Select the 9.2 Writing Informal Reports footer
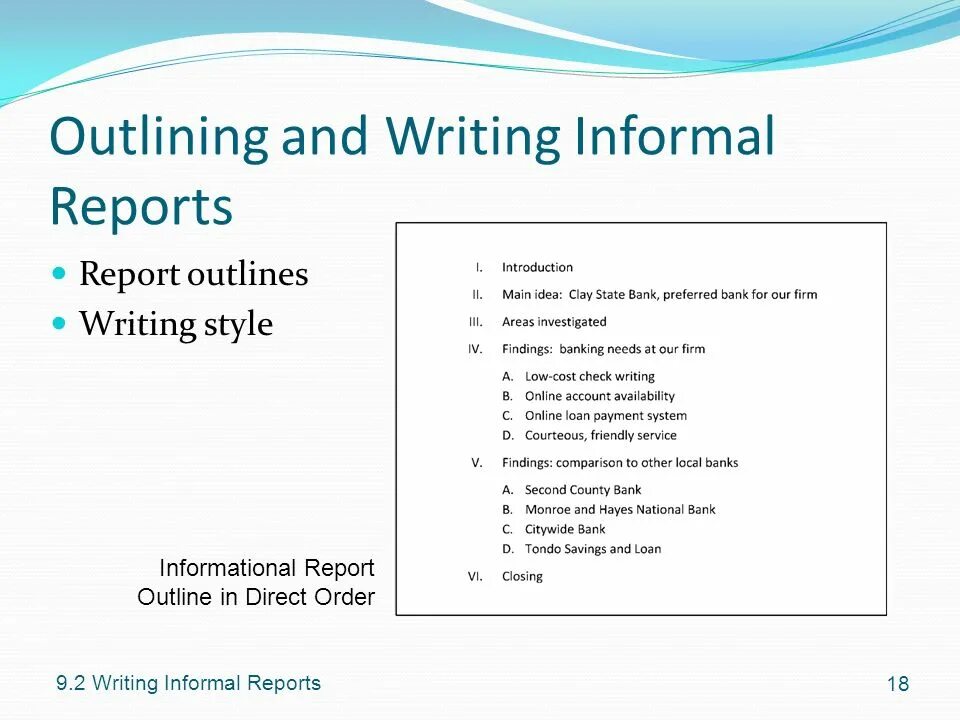The width and height of the screenshot is (960, 720). click(x=187, y=683)
